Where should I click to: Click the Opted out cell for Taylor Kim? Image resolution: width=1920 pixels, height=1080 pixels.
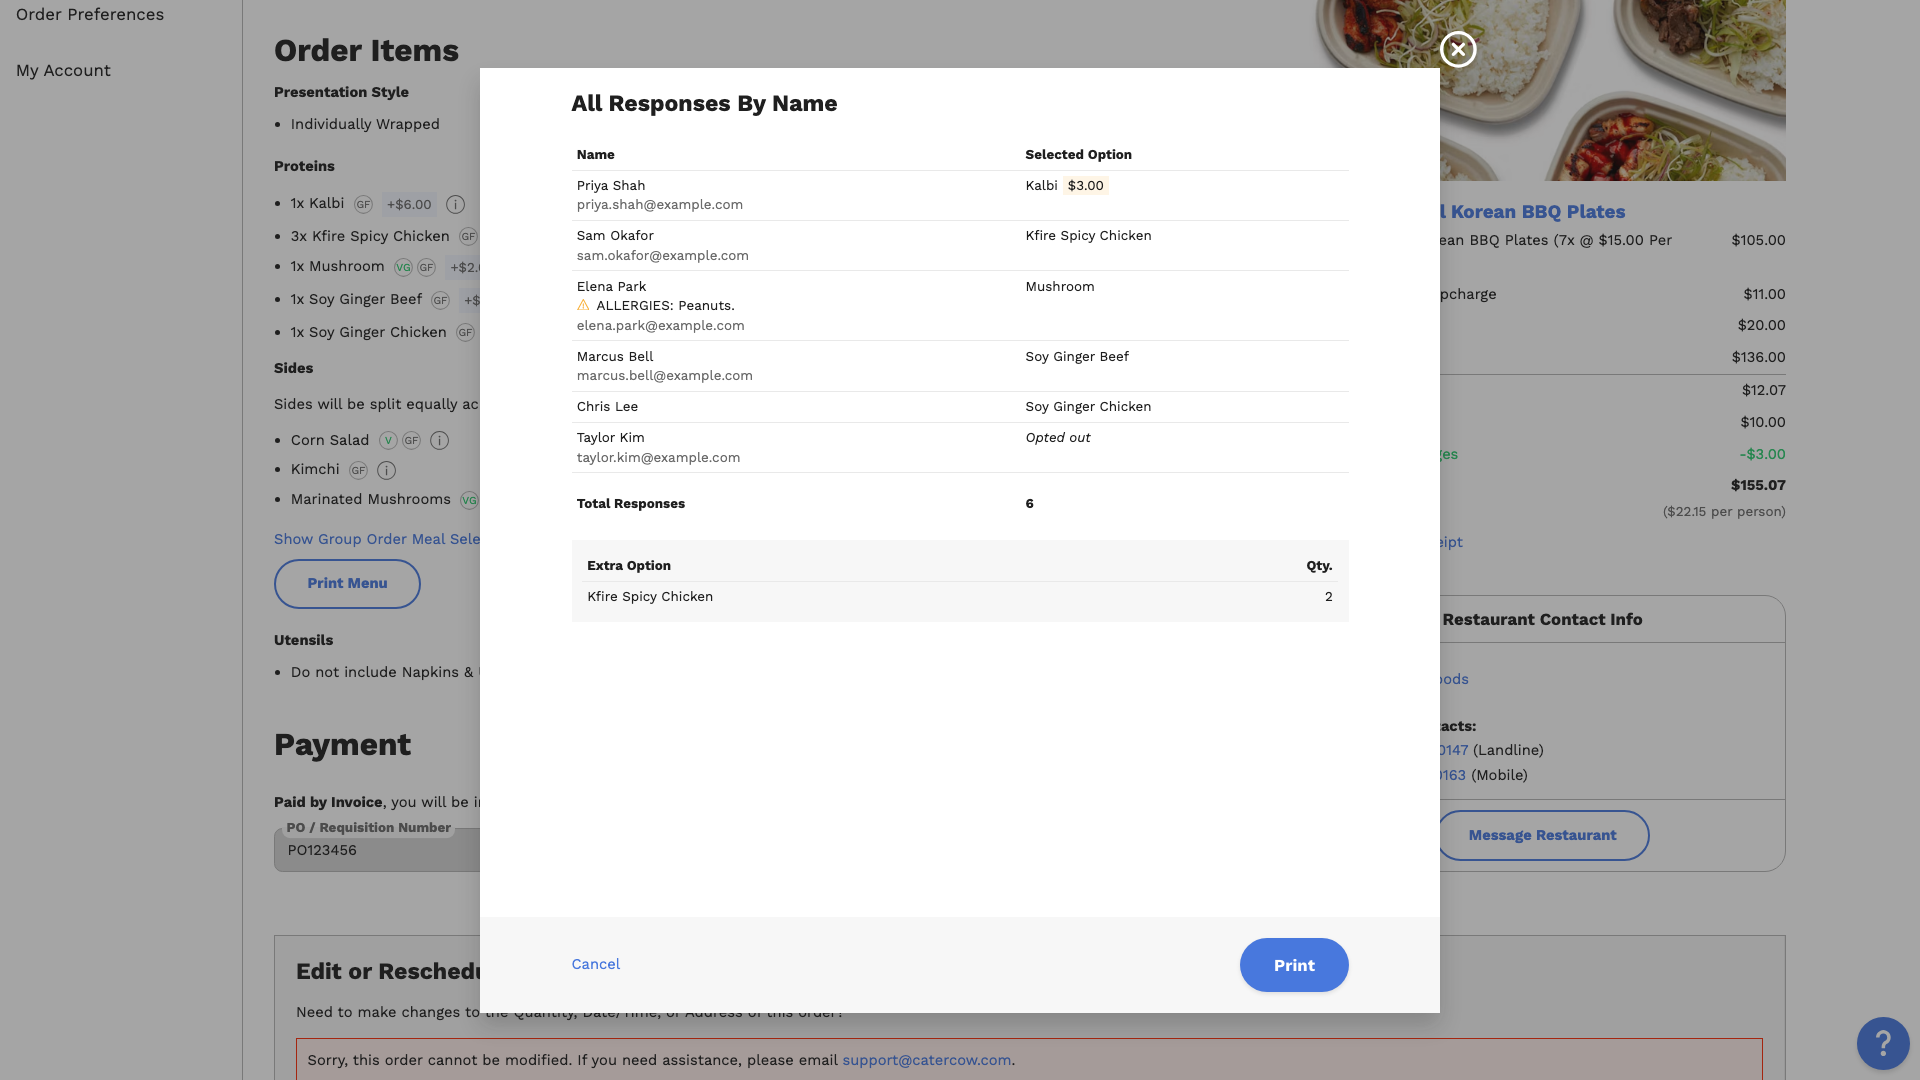pos(1057,437)
